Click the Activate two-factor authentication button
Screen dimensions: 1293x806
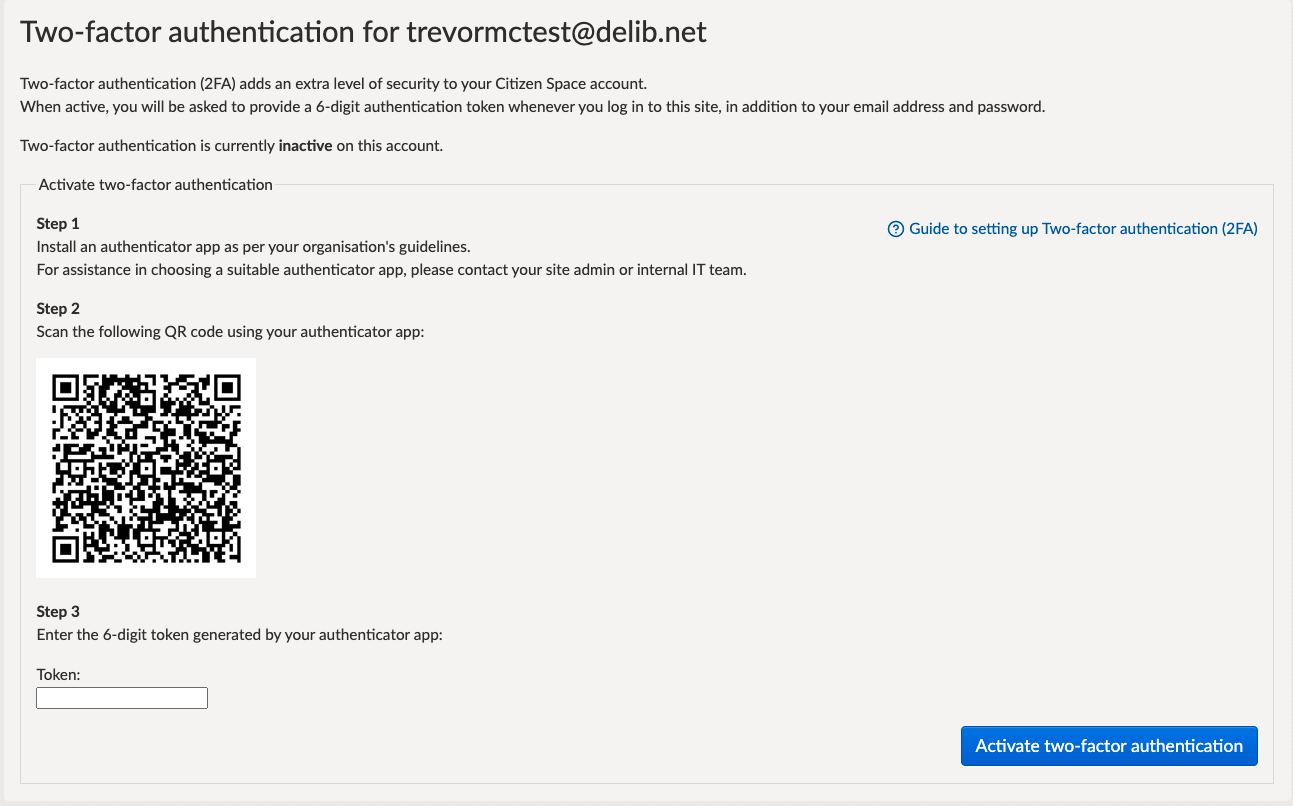click(x=1108, y=746)
